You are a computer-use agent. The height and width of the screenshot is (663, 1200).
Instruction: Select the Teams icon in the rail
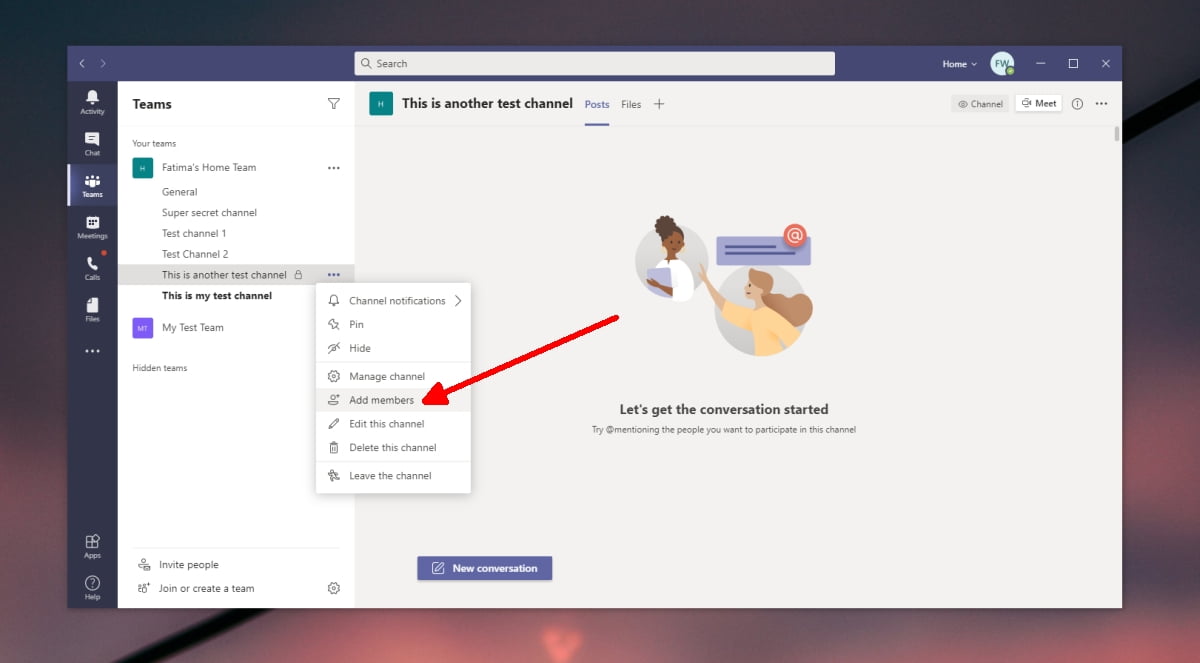[x=92, y=186]
